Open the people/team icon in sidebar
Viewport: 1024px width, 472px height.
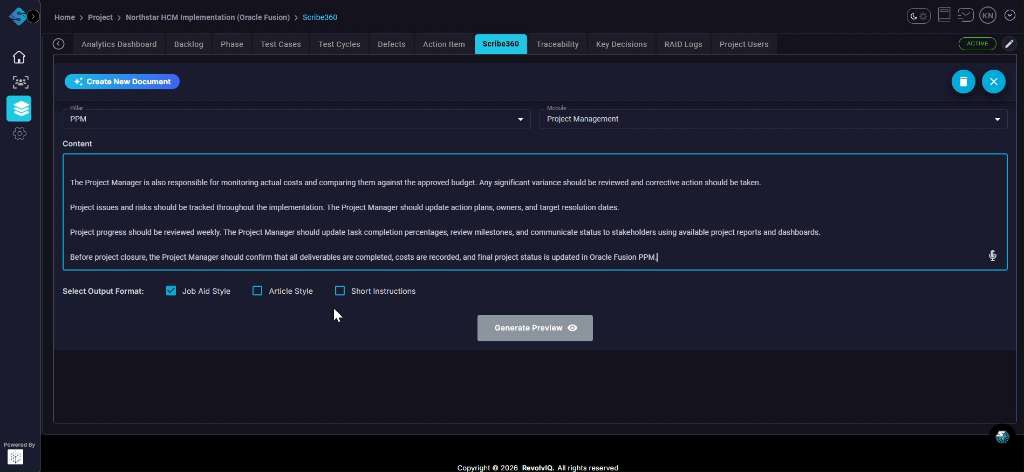tap(20, 82)
